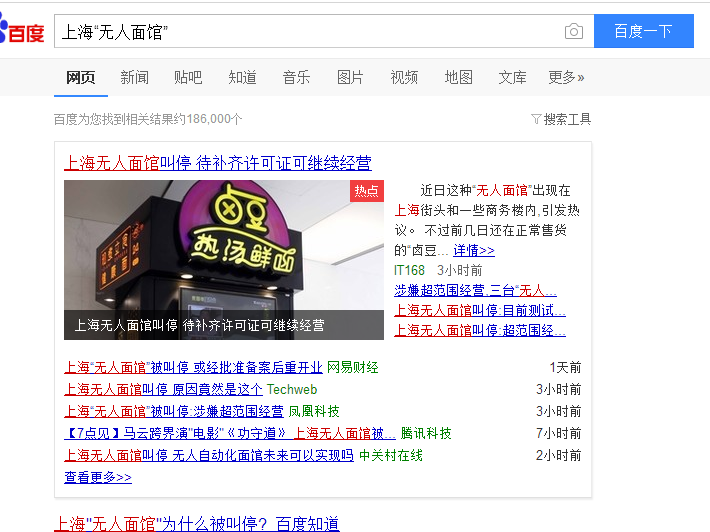Viewport: 710px width, 532px height.
Task: Expand results with 查看更多>>
Action: 98,477
